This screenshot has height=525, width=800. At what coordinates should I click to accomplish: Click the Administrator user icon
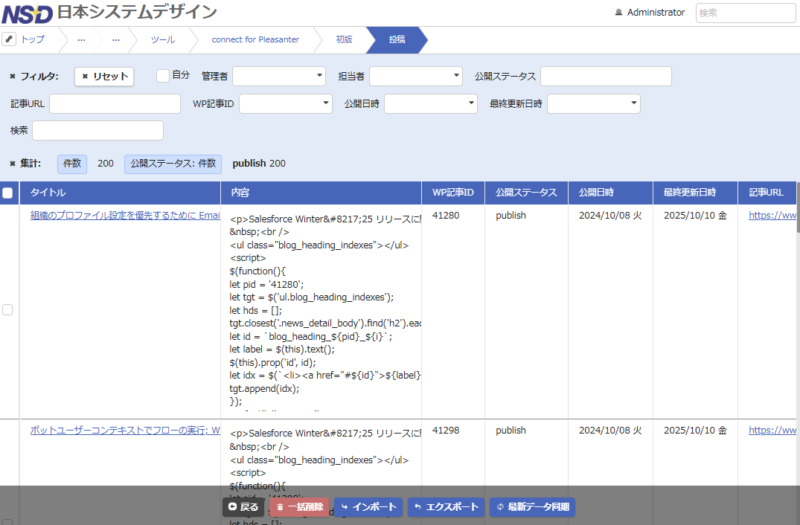(619, 13)
